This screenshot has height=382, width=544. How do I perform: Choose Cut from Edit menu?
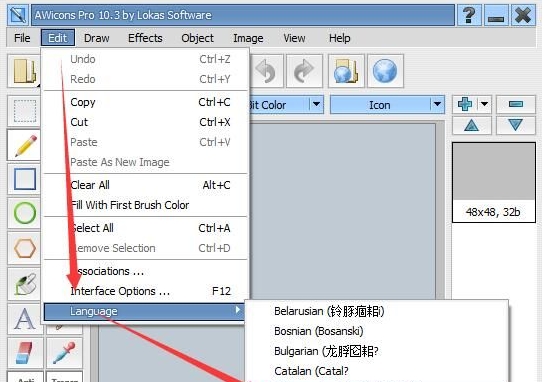[146, 122]
